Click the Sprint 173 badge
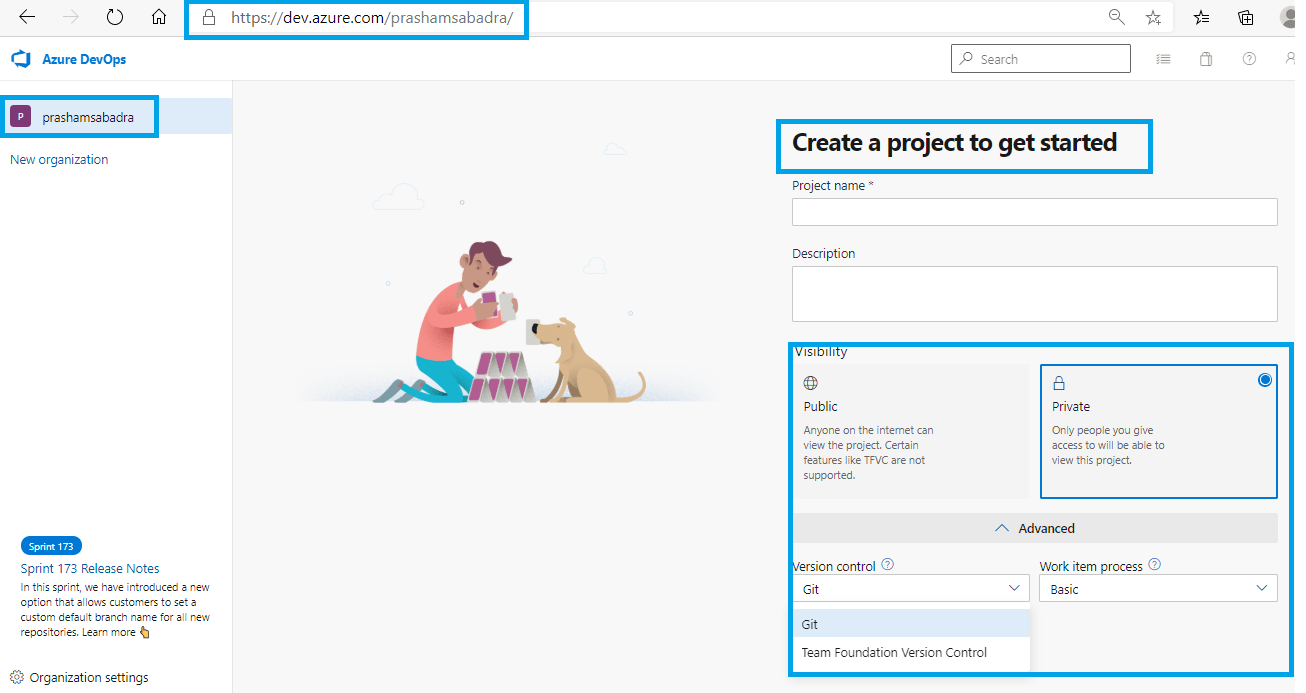This screenshot has width=1306, height=693. coord(51,546)
